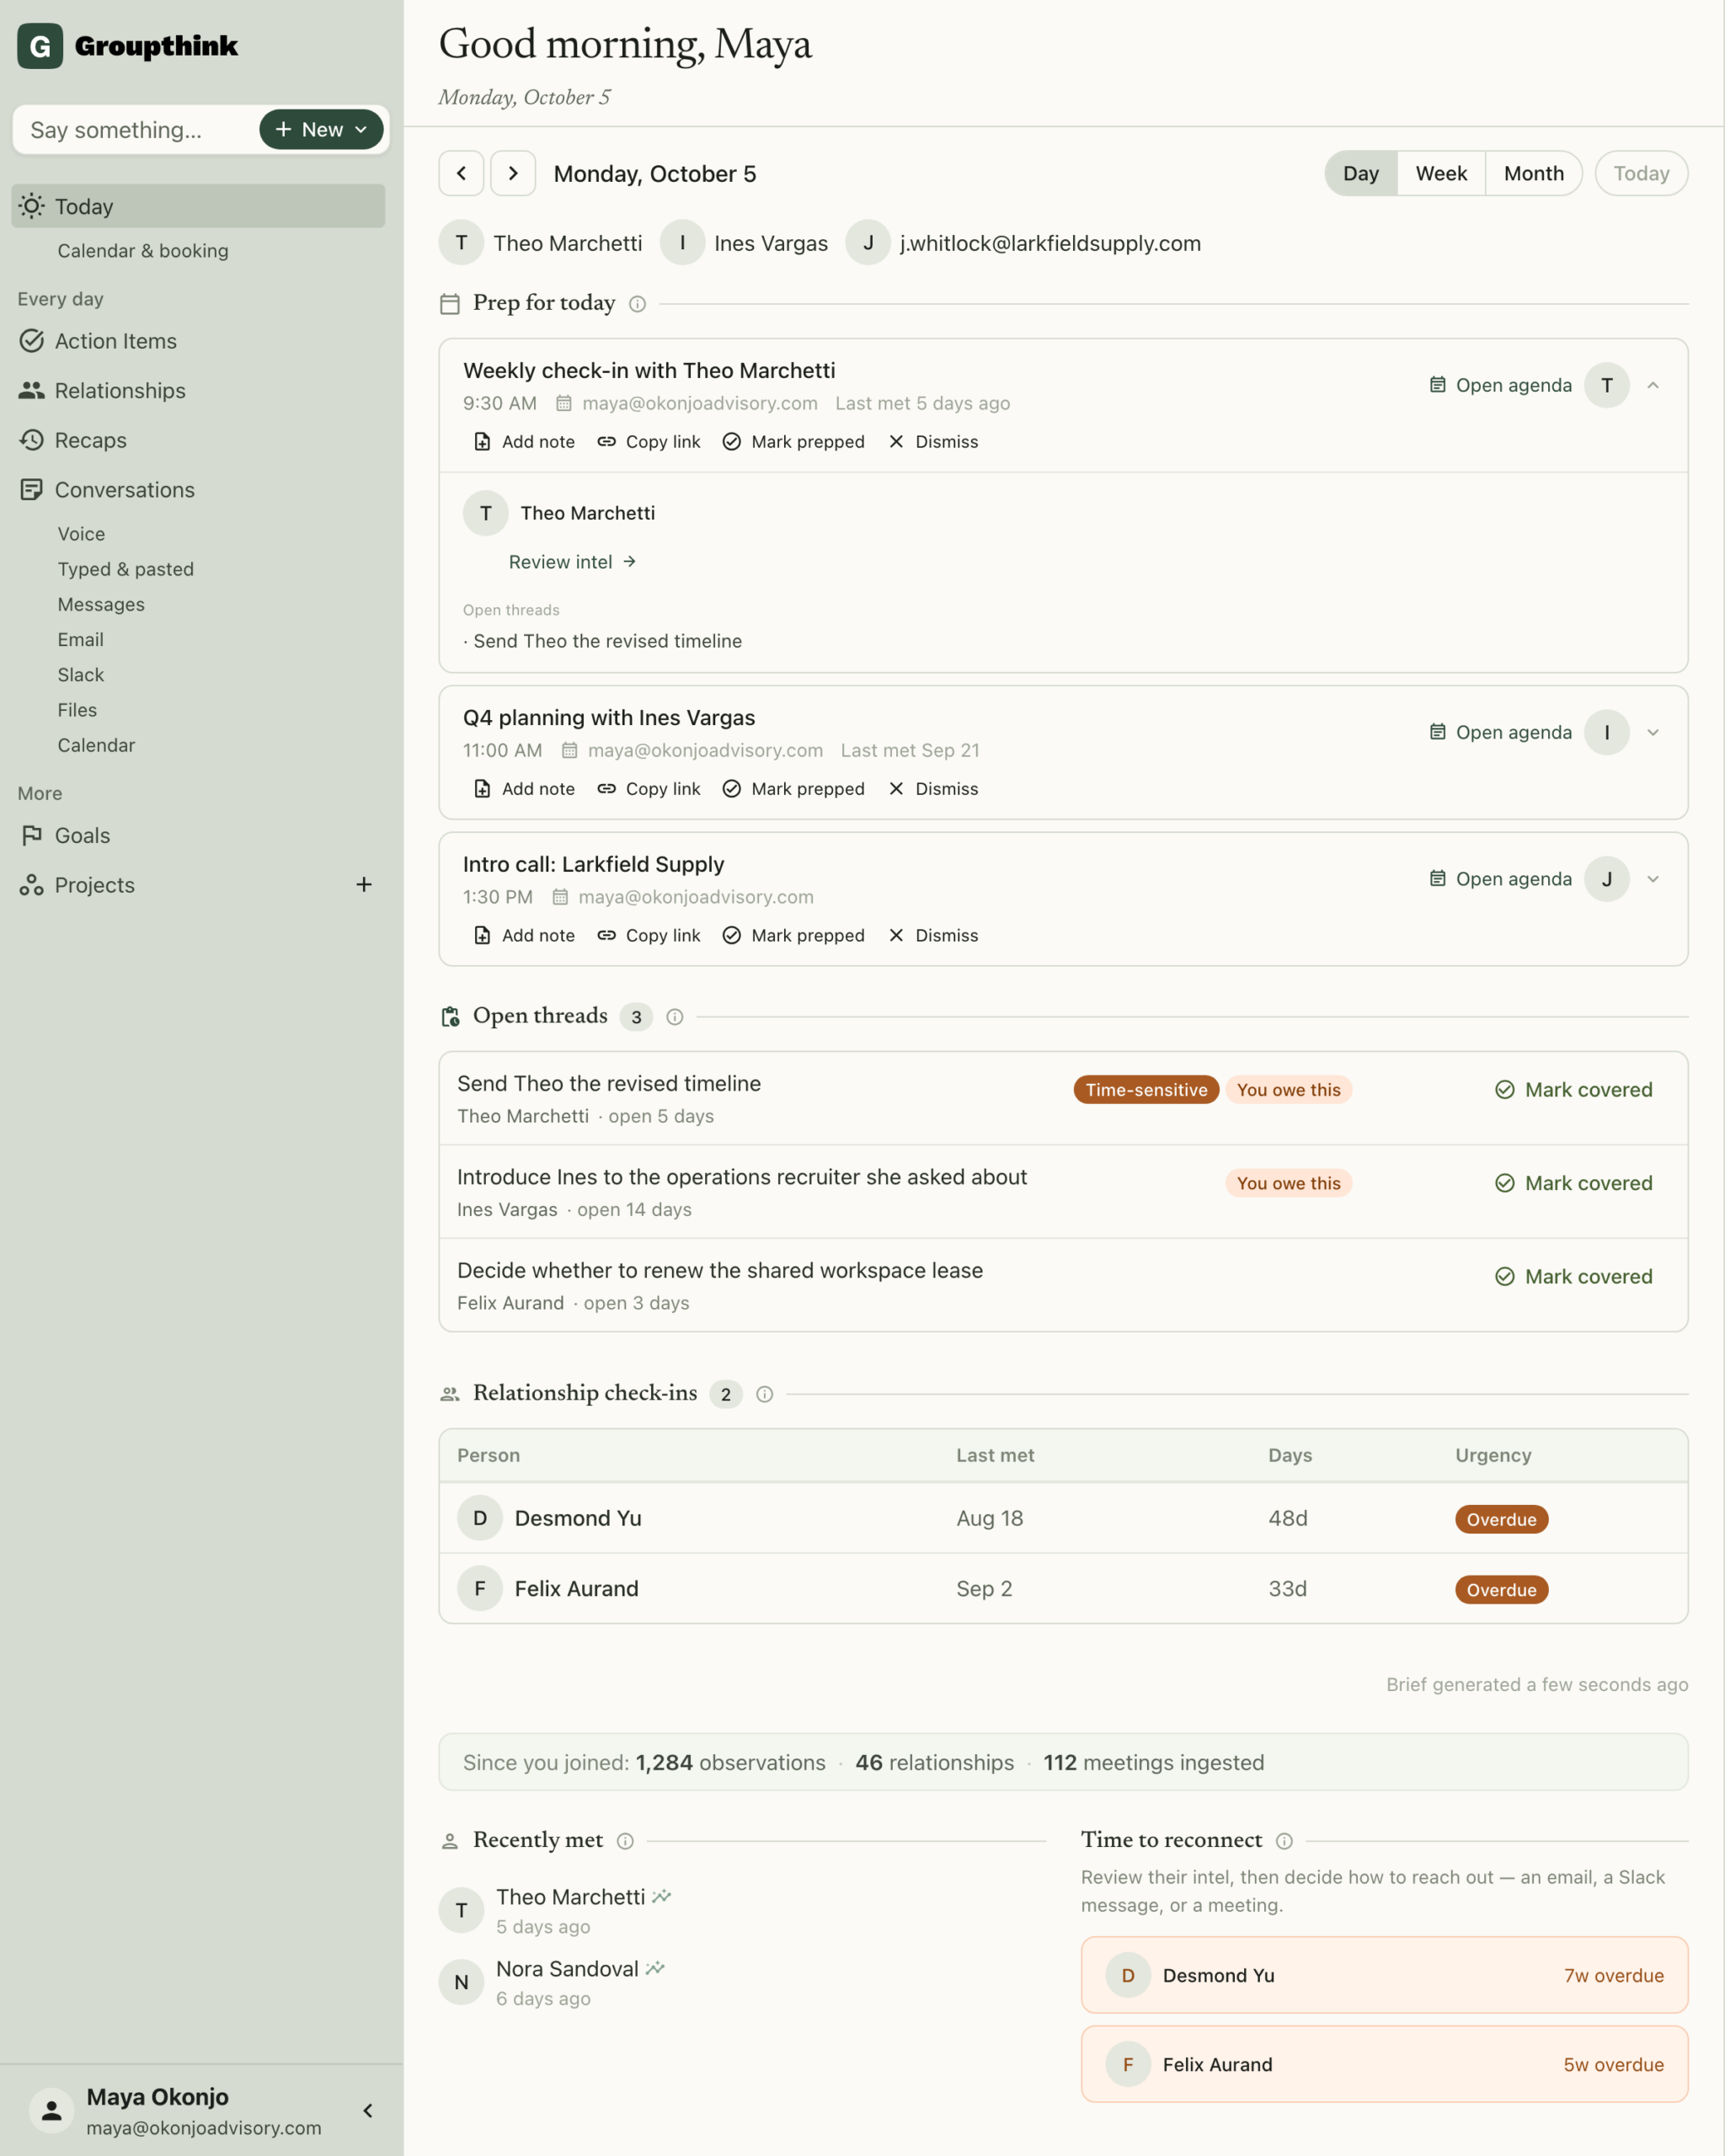This screenshot has height=2156, width=1725.
Task: Mark Weekly check-in with Theo as prepped
Action: tap(794, 442)
